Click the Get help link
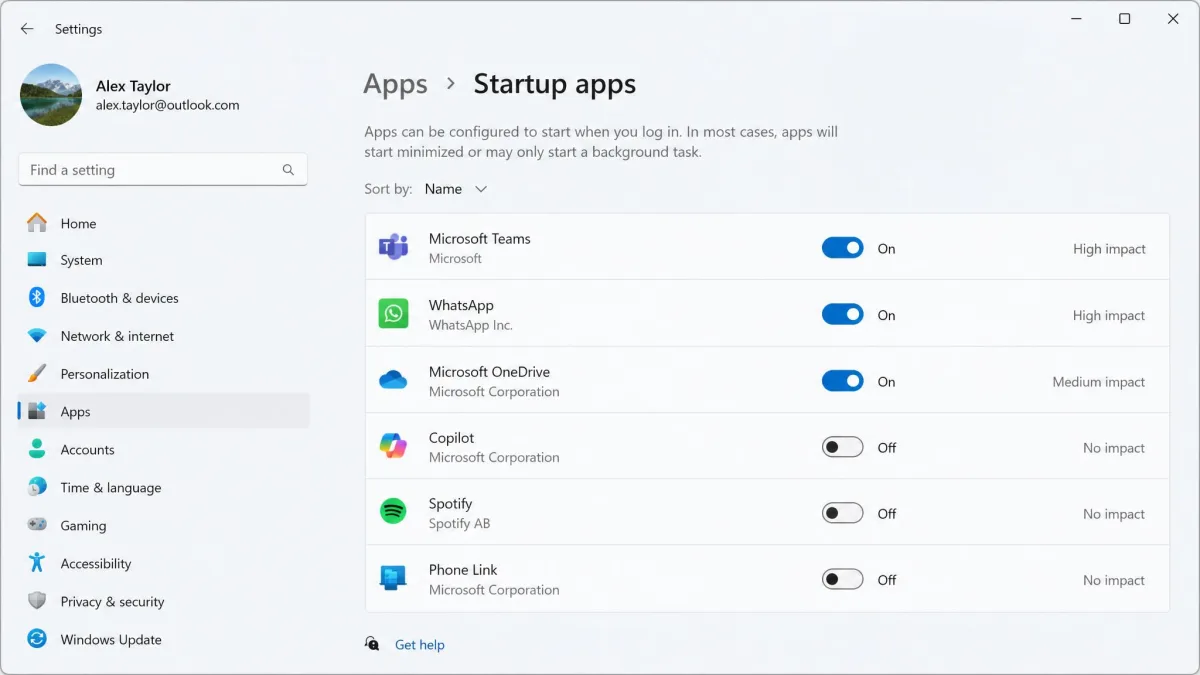 pyautogui.click(x=419, y=645)
